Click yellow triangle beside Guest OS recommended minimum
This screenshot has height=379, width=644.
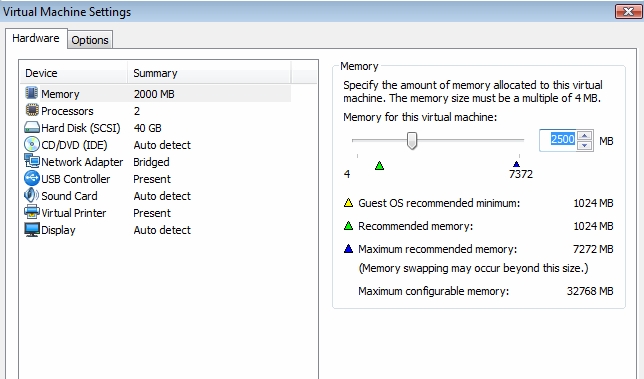(348, 202)
